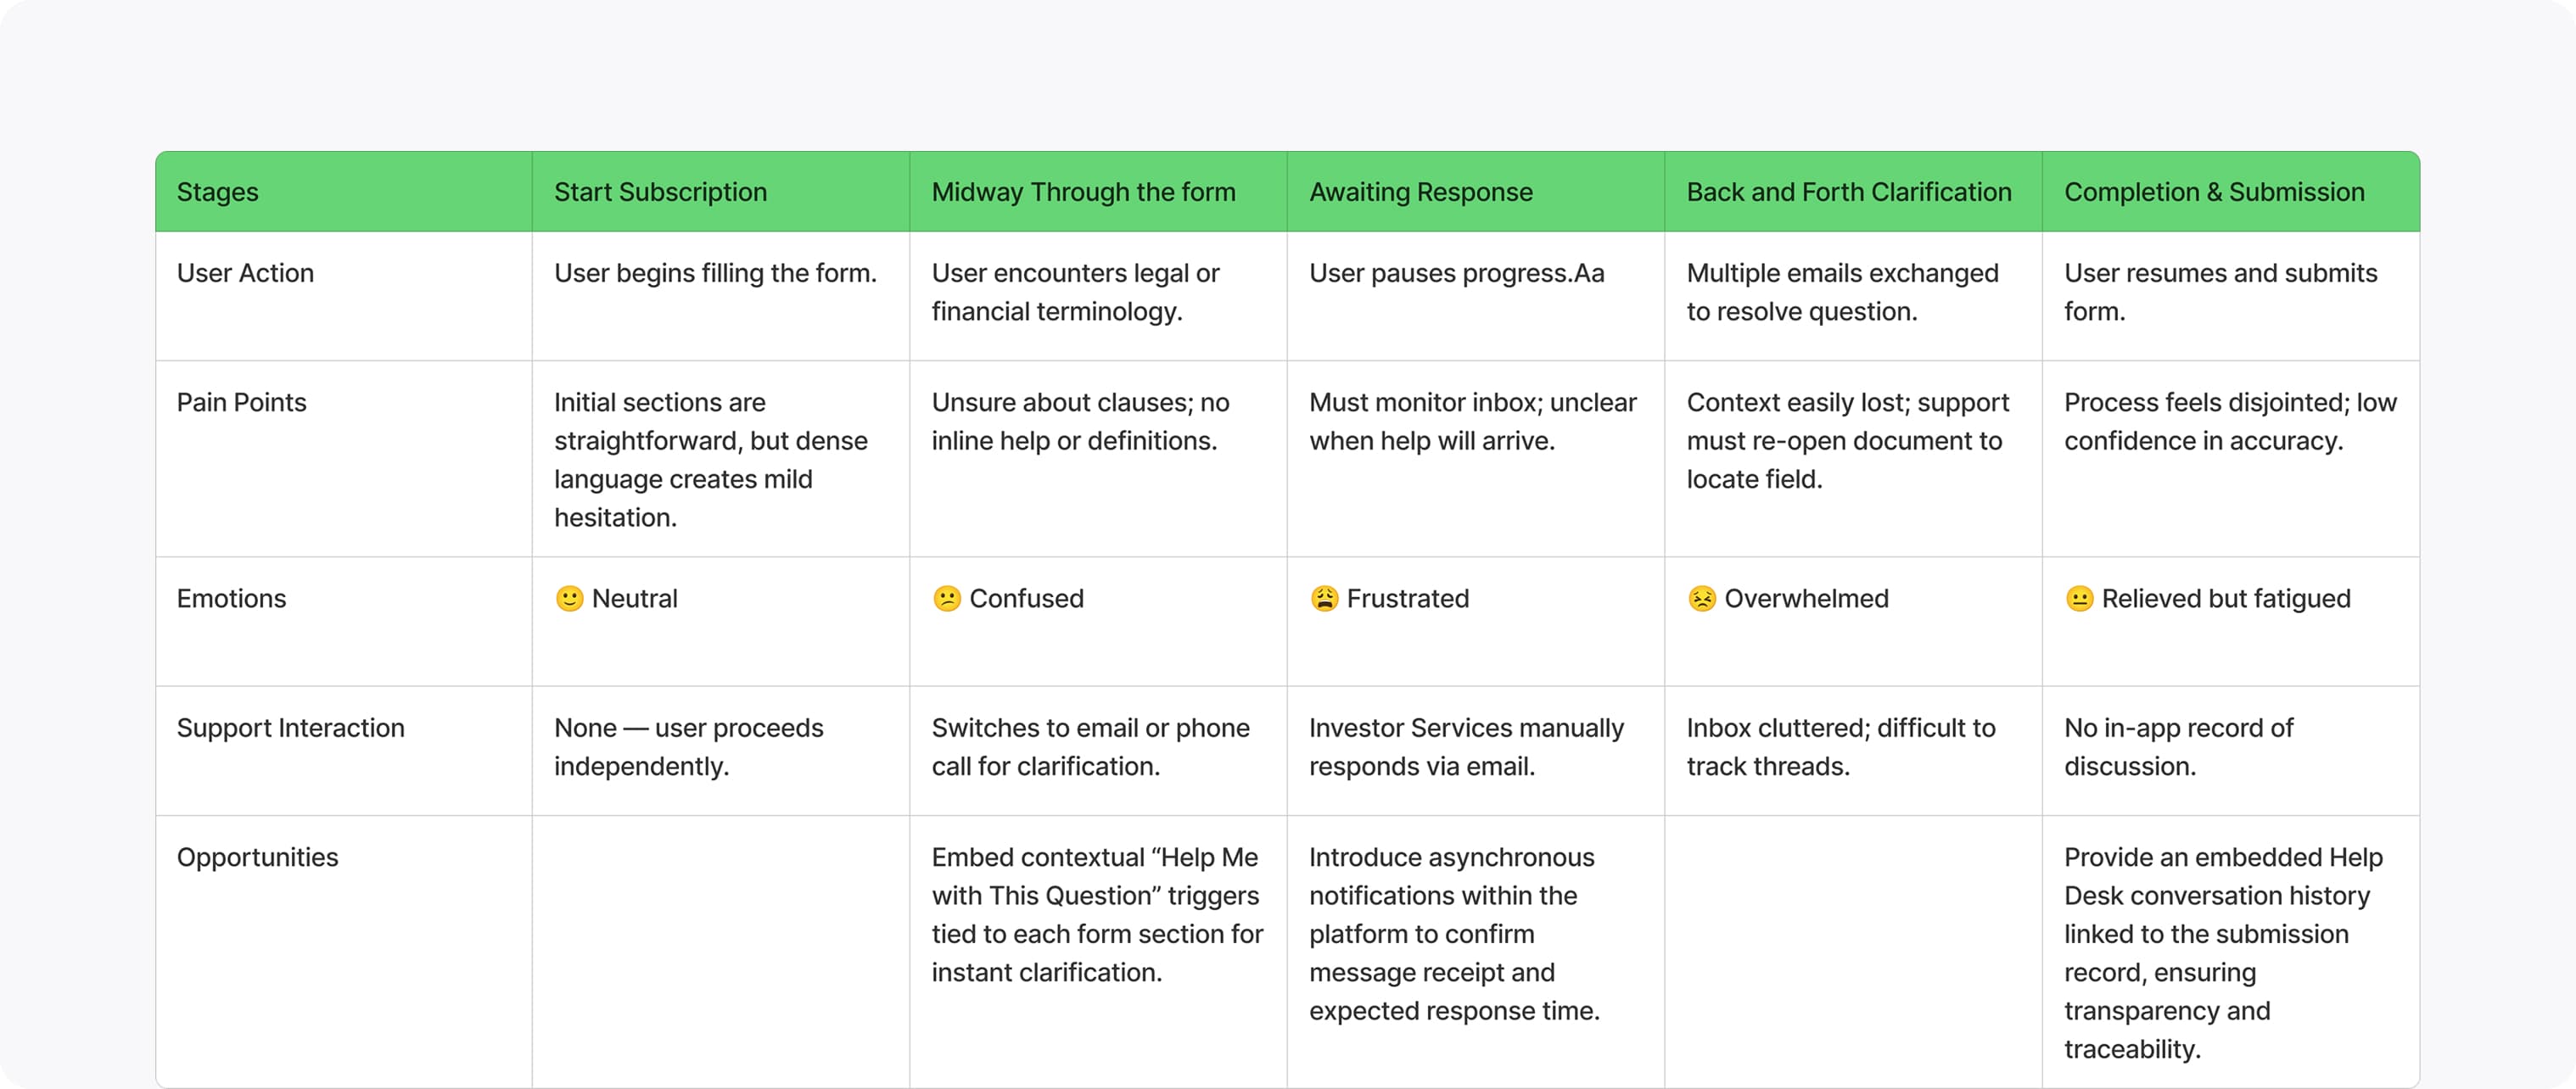The image size is (2576, 1089).
Task: Select Back and Forth Clarification header
Action: click(x=1853, y=192)
